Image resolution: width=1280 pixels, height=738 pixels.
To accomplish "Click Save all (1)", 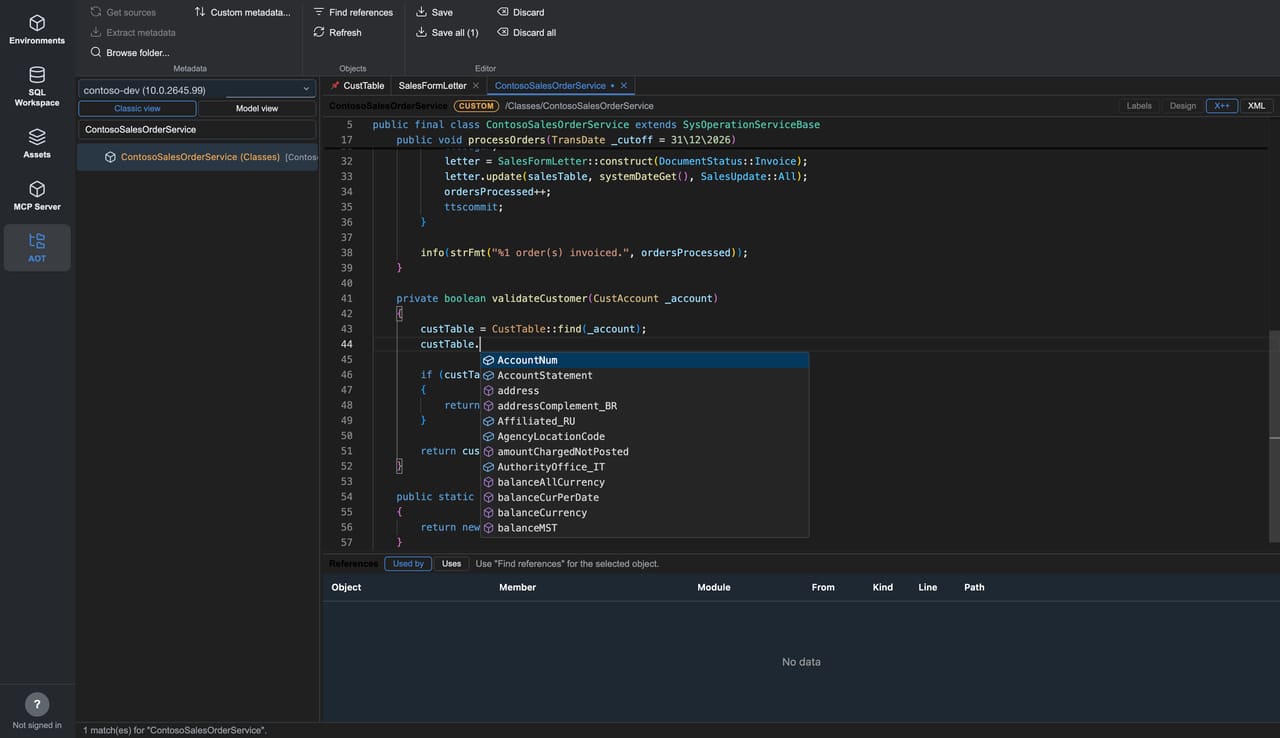I will [x=447, y=32].
